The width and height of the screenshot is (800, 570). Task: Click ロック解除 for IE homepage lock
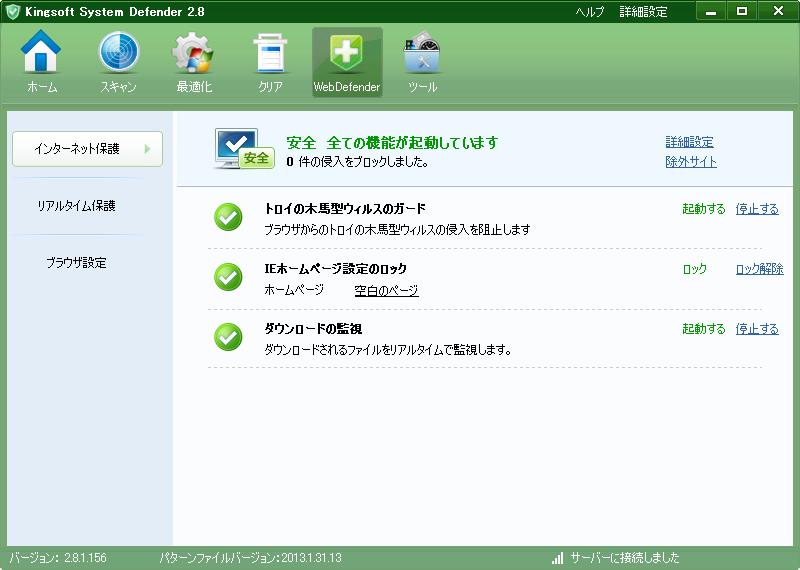click(x=760, y=269)
